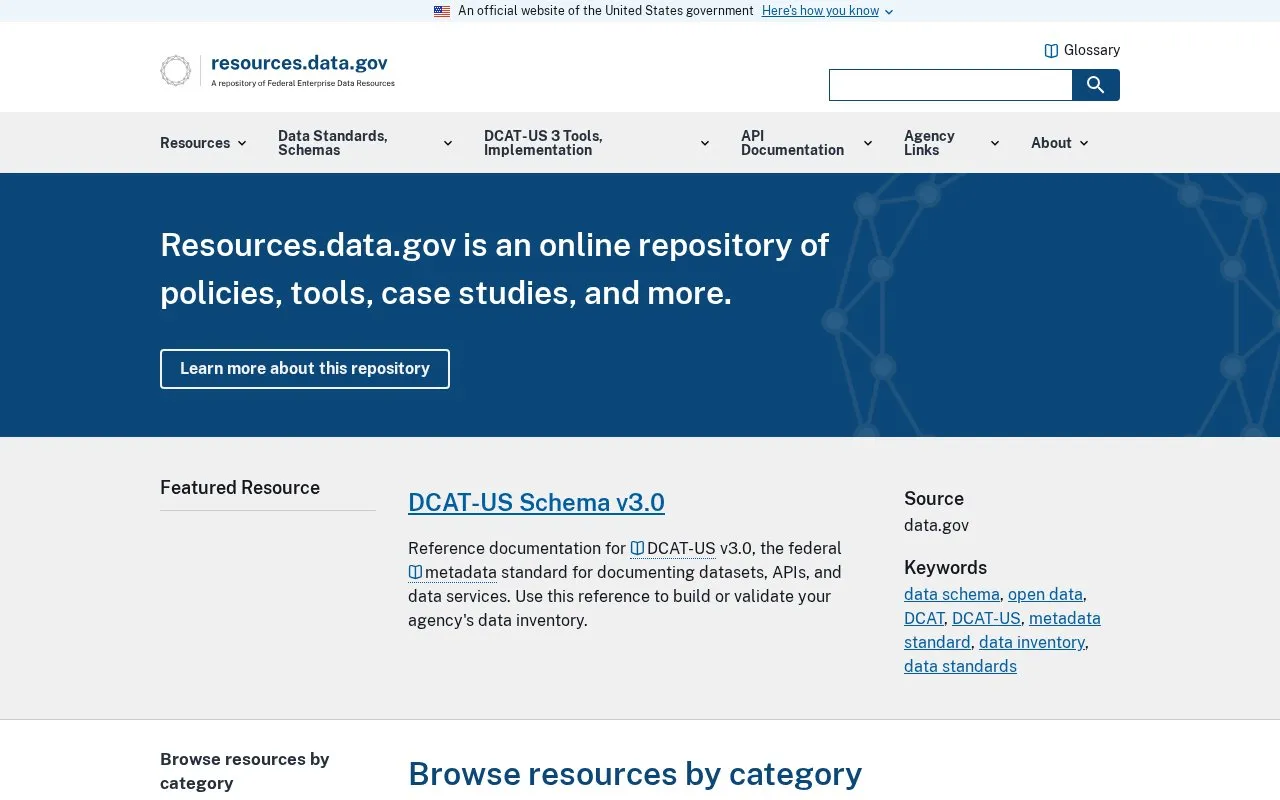
Task: Click "An official website" banner text
Action: pos(606,11)
